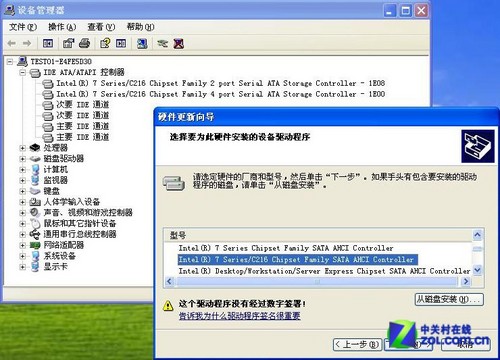Viewport: 500px width, 360px height.
Task: Click the 计算机 category icon
Action: (x=35, y=169)
